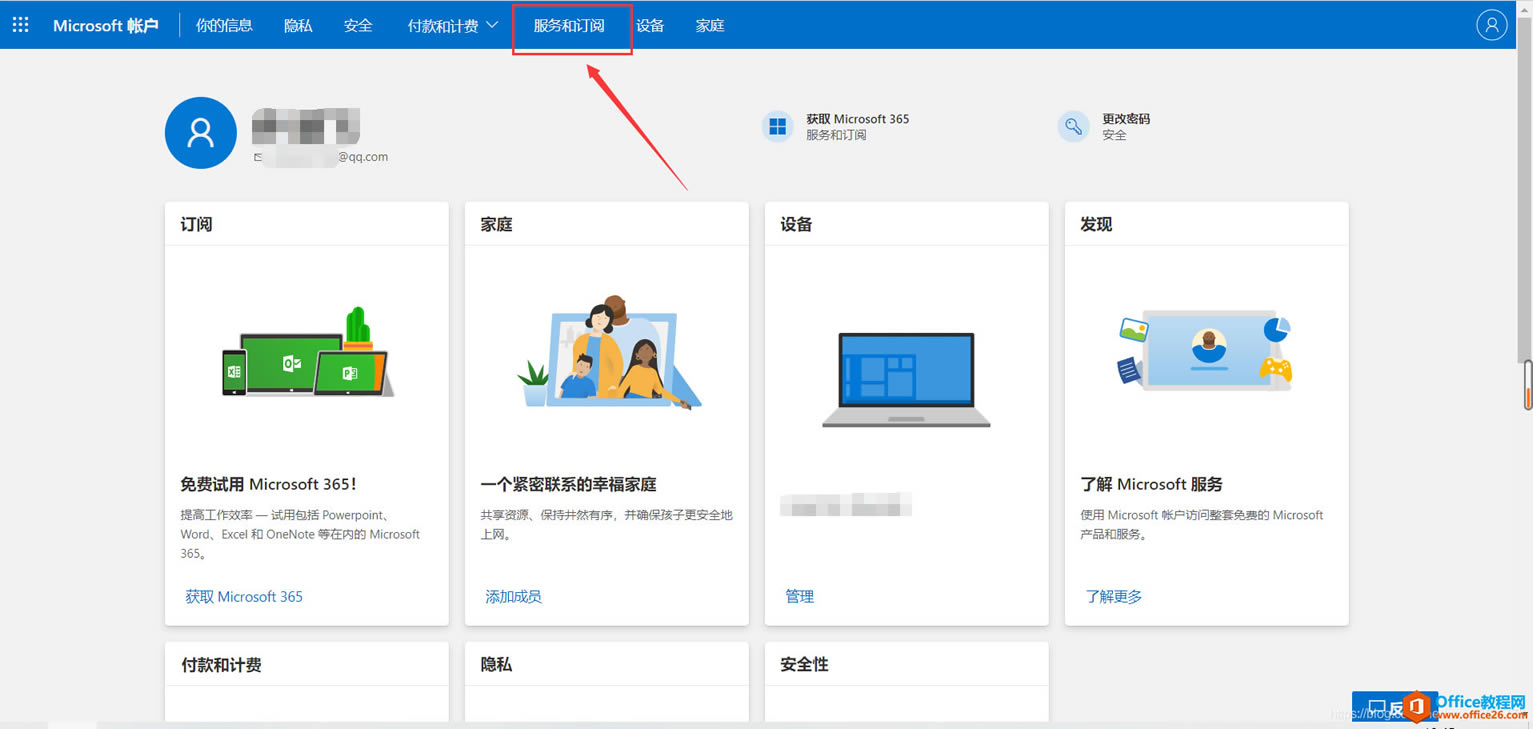Open the 设备 navigation item
This screenshot has width=1533, height=729.
[649, 25]
